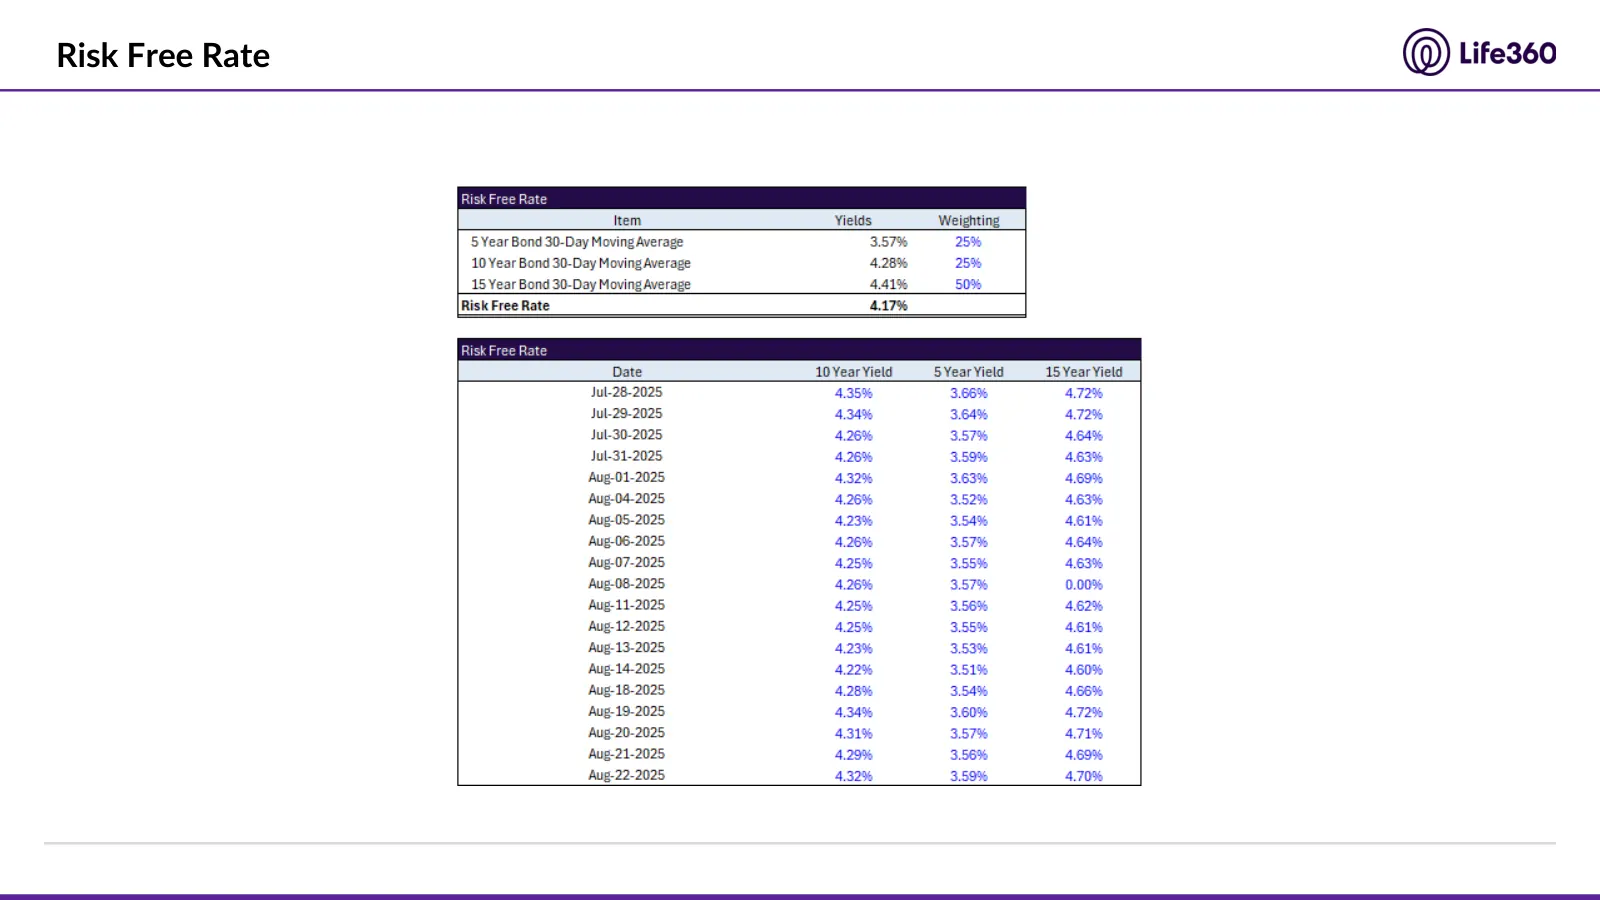Select the Aug-04-2025 date cell
This screenshot has width=1600, height=900.
[626, 499]
